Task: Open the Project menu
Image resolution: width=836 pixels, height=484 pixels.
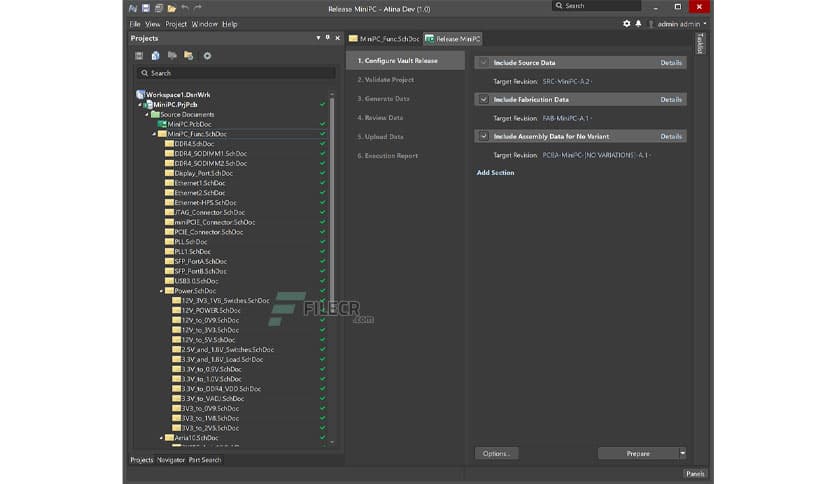Action: [x=176, y=24]
